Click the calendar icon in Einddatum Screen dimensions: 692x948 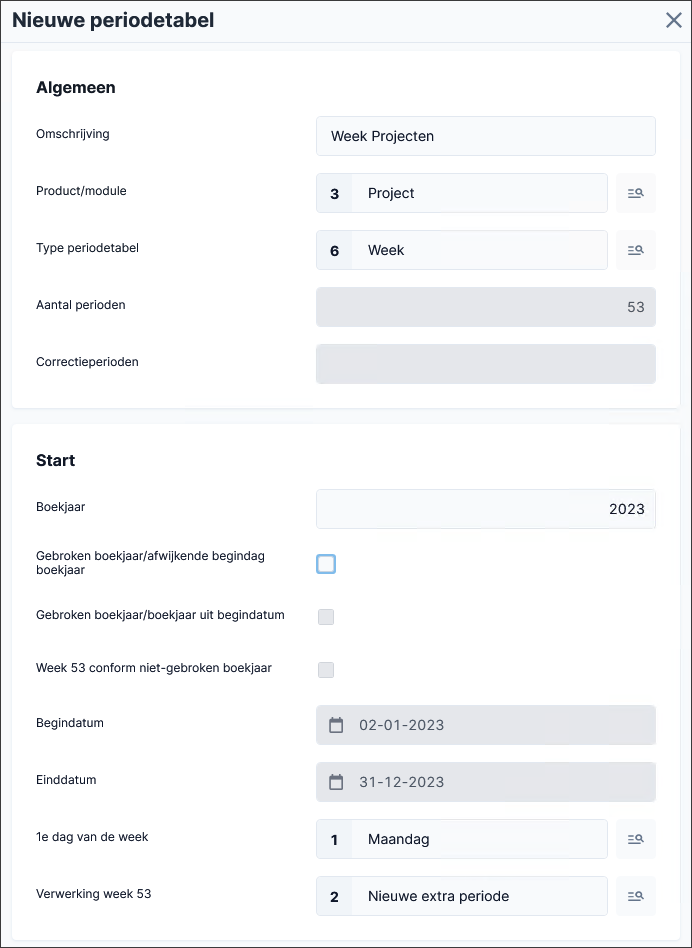(336, 782)
